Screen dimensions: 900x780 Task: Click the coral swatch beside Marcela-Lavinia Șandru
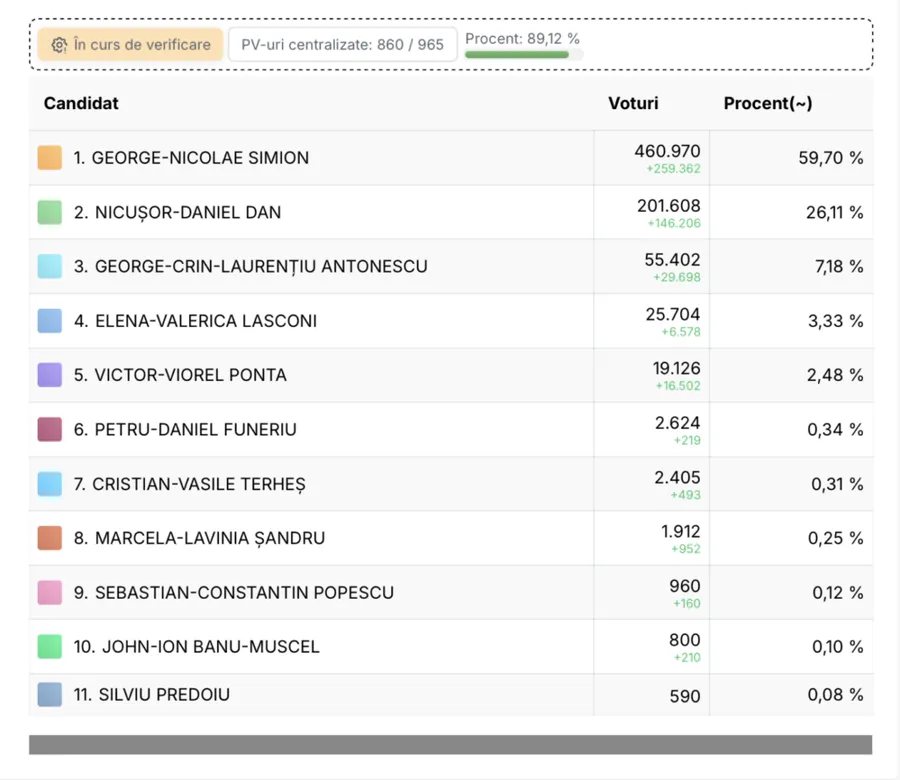click(50, 538)
